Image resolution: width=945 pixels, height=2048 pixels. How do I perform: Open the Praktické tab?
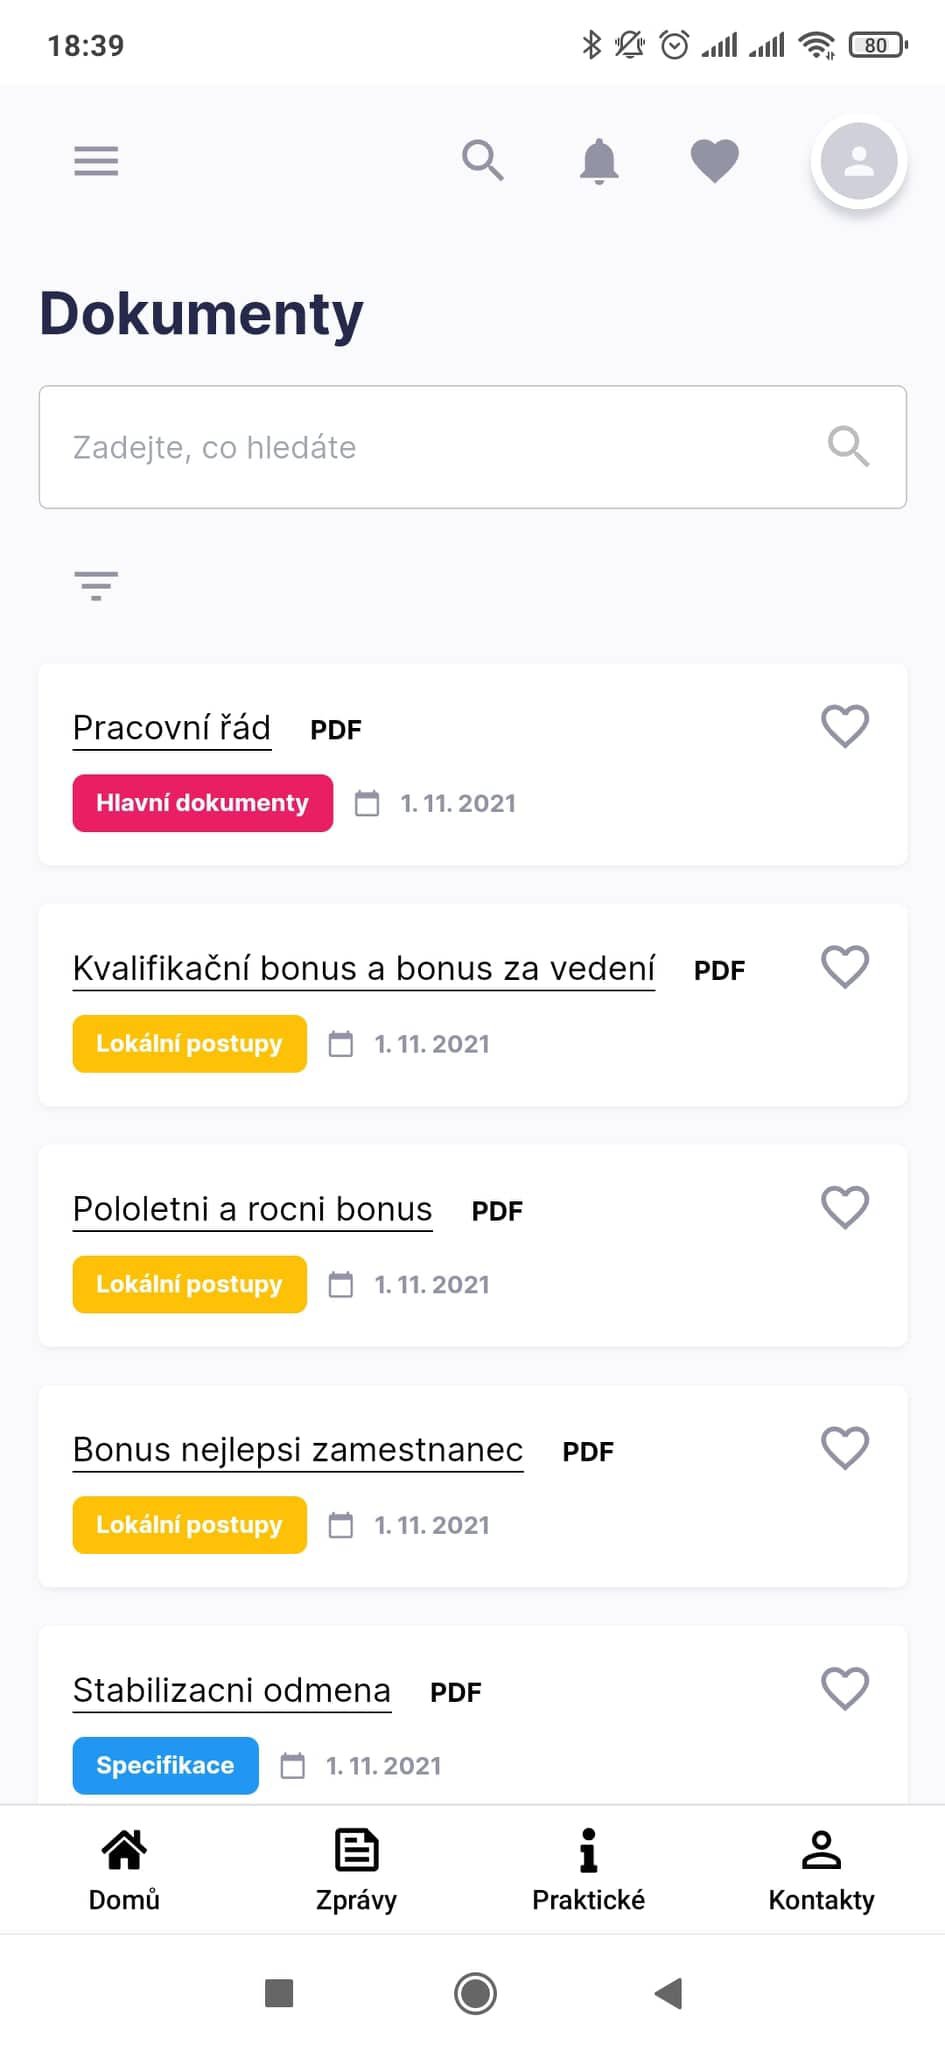click(x=588, y=1868)
